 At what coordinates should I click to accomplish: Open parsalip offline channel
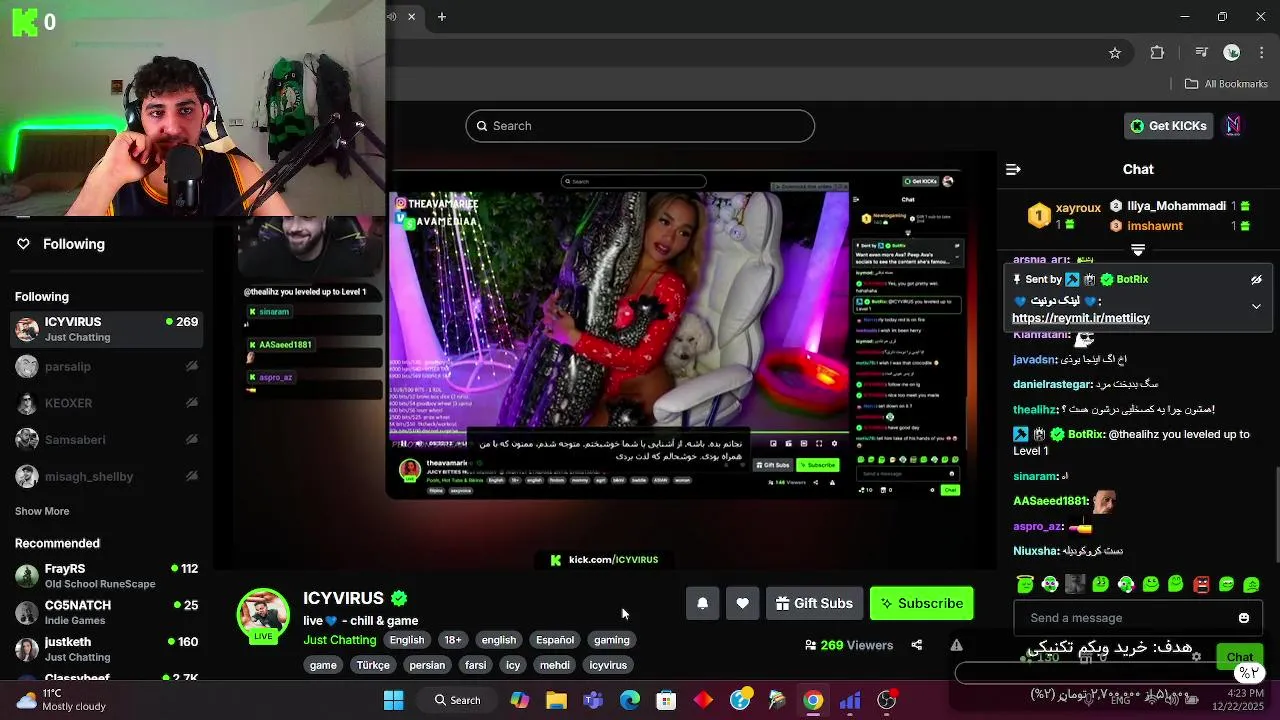[107, 366]
